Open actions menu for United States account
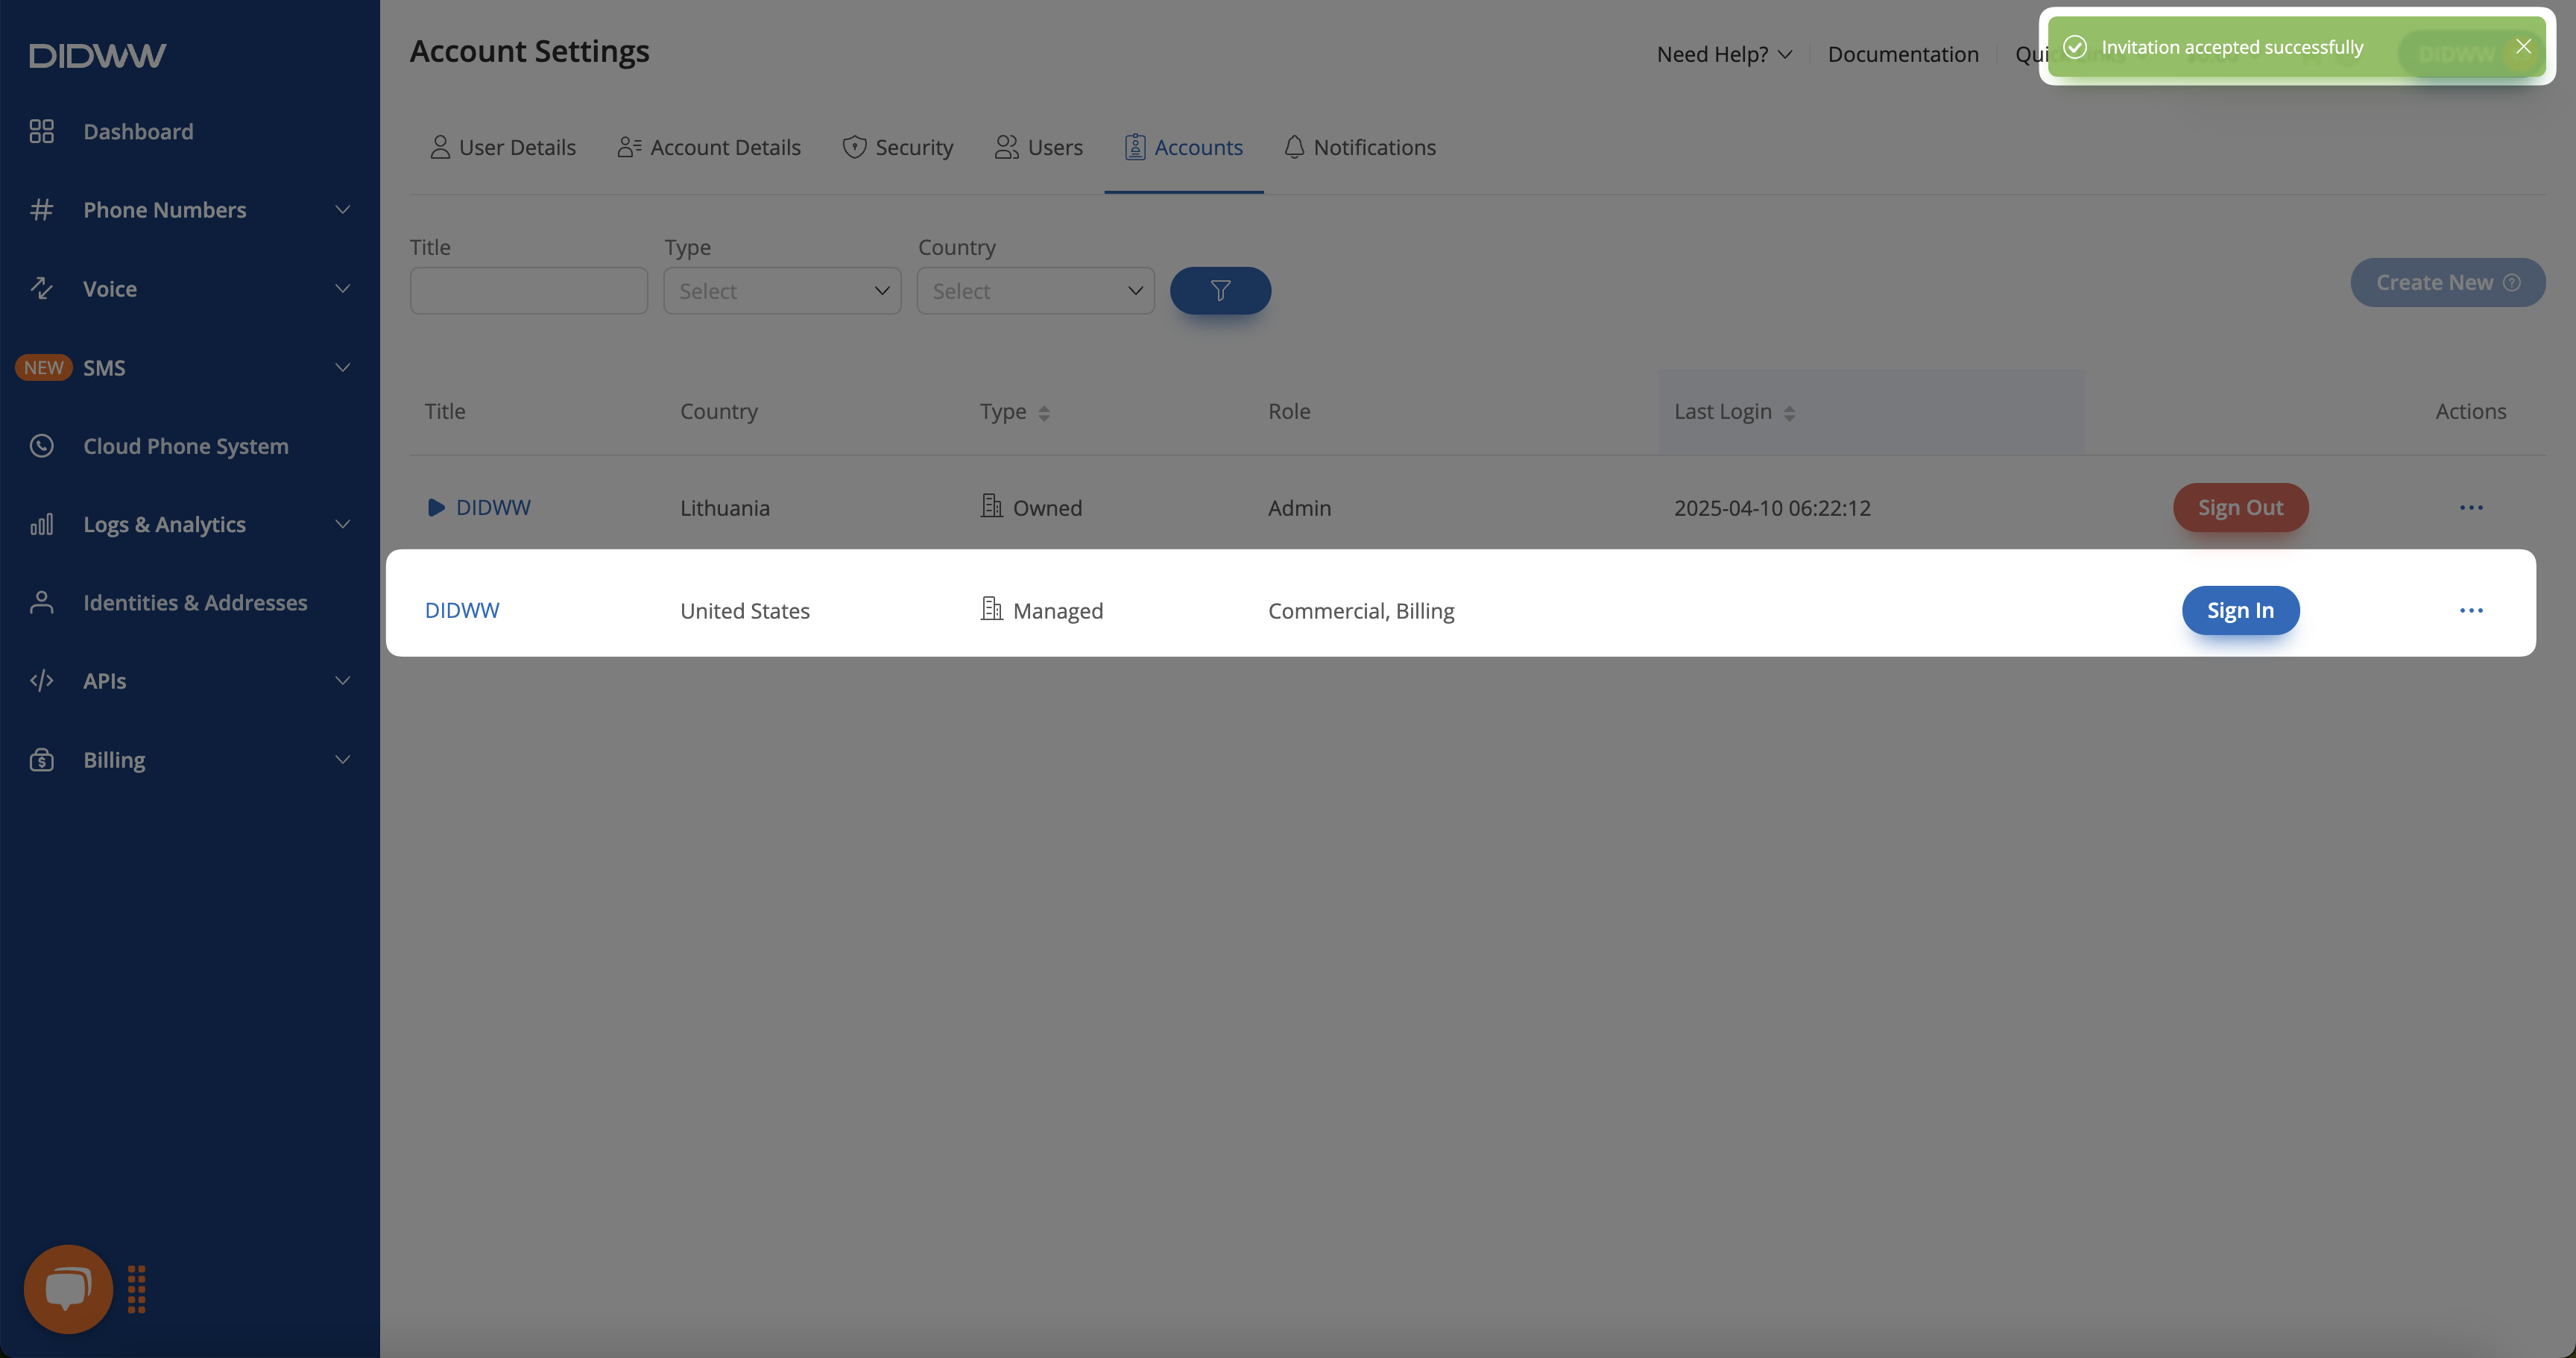 point(2471,611)
